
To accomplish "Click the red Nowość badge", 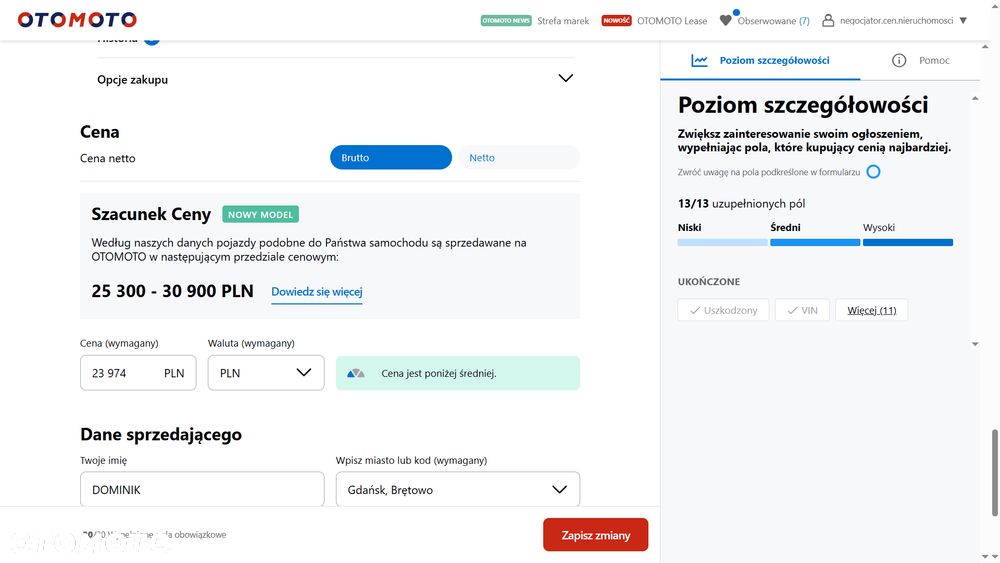I will tap(616, 20).
